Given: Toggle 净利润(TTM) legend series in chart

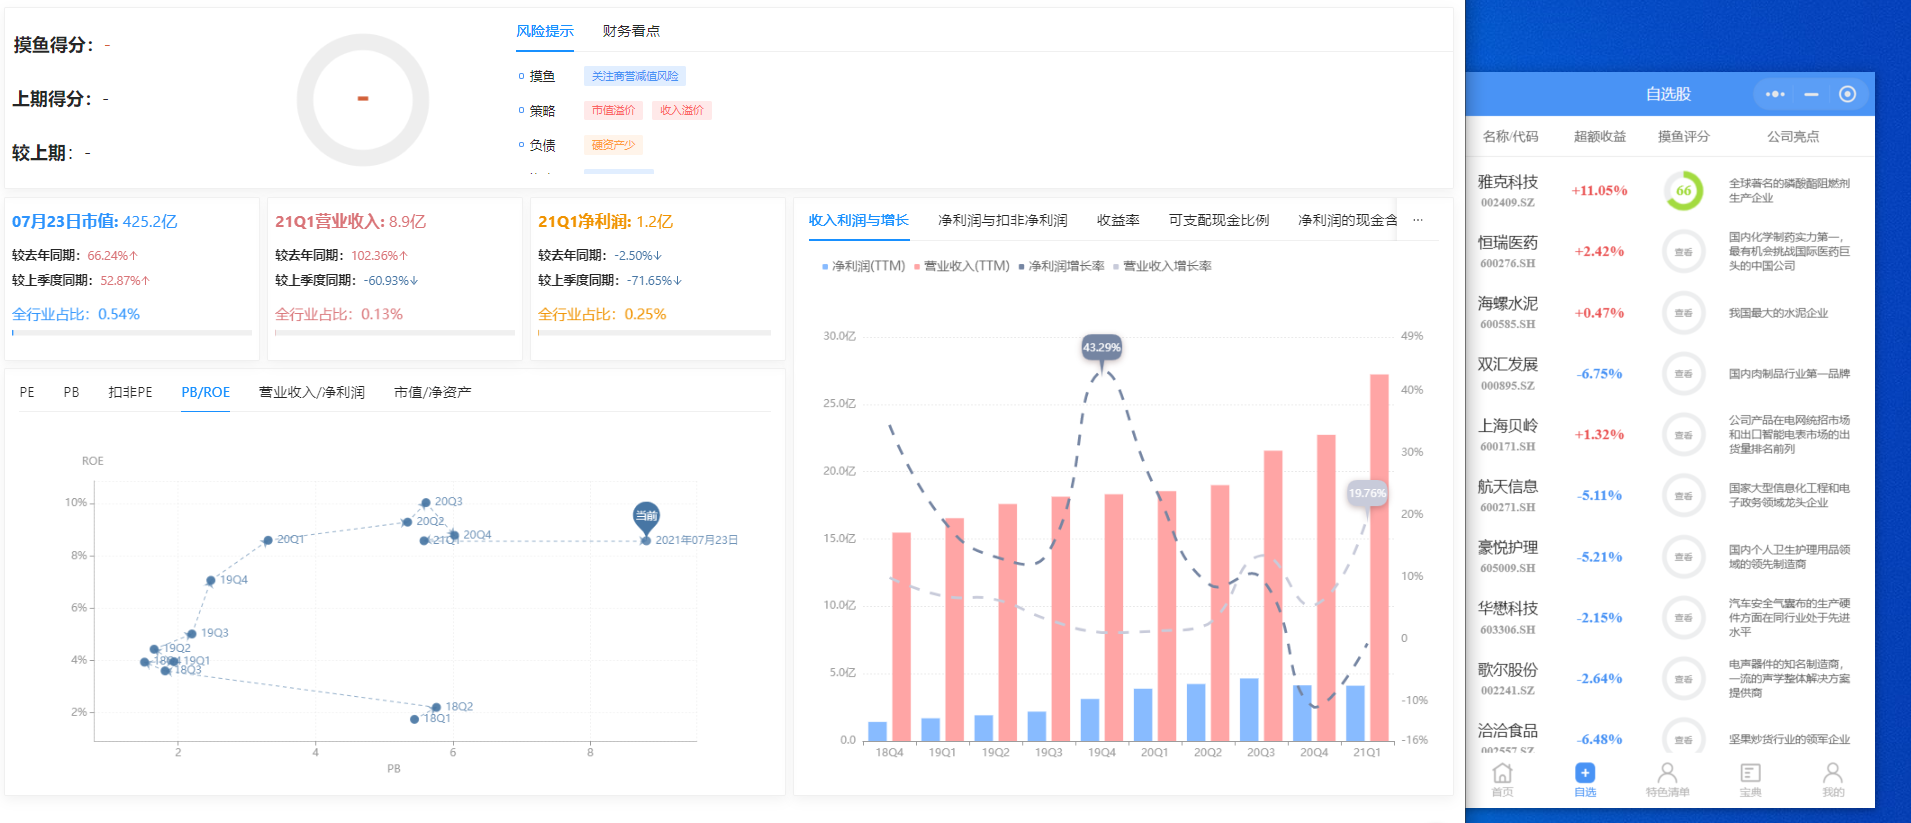Looking at the screenshot, I should pos(863,266).
